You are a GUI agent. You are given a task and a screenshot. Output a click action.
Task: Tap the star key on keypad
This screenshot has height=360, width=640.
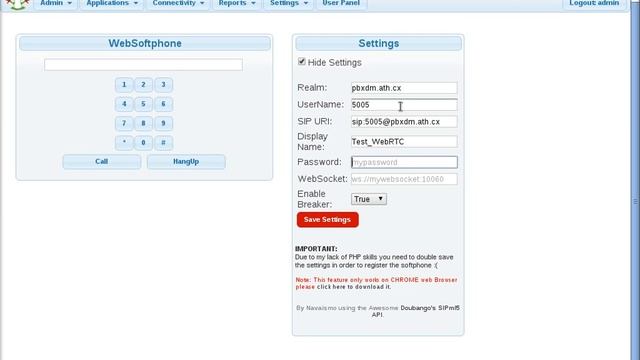pos(124,143)
